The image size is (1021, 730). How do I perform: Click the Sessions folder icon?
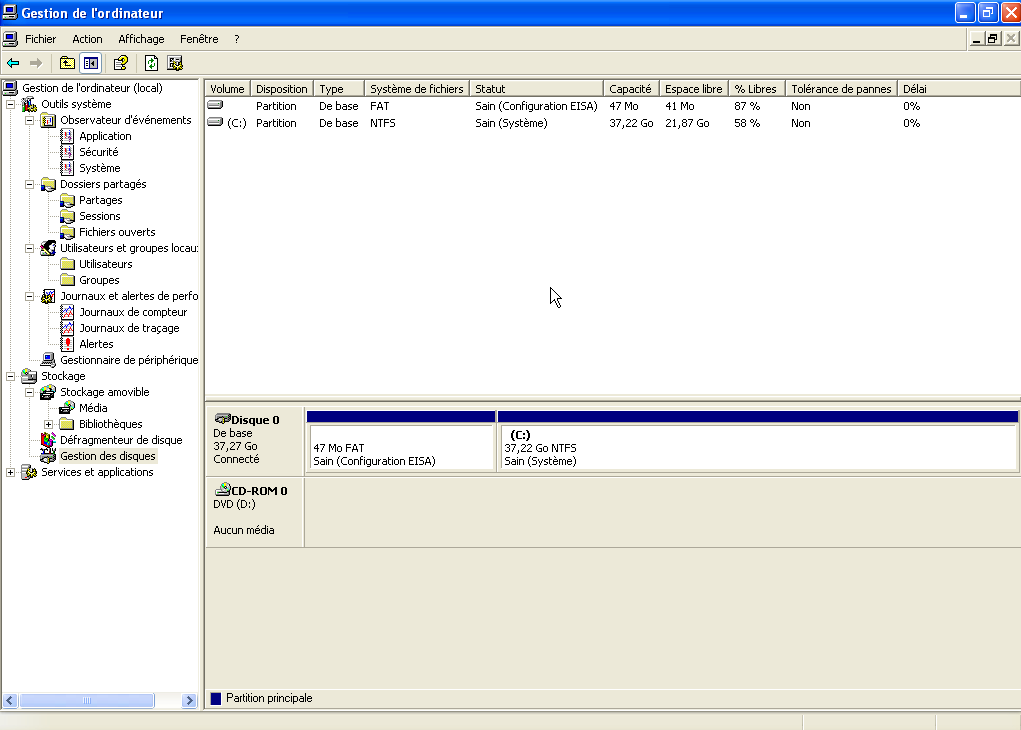click(67, 216)
